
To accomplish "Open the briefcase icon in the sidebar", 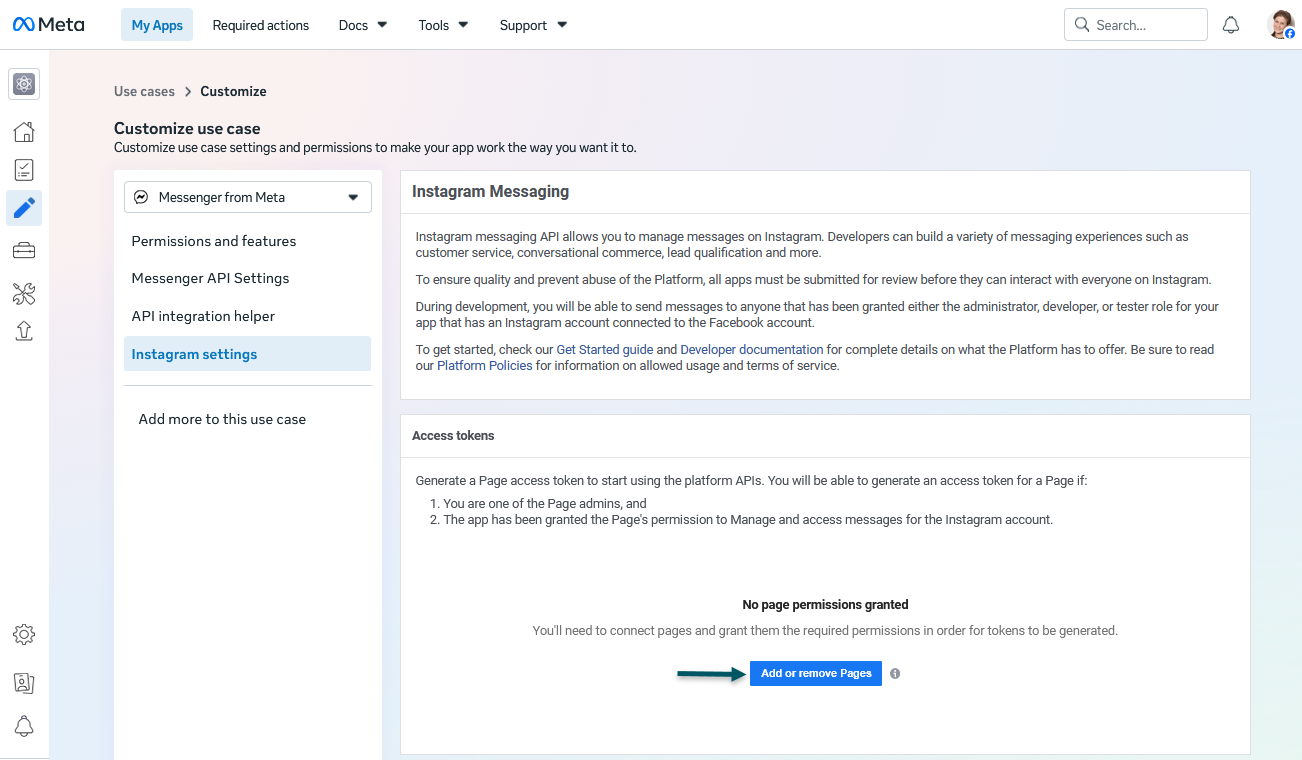I will [24, 251].
